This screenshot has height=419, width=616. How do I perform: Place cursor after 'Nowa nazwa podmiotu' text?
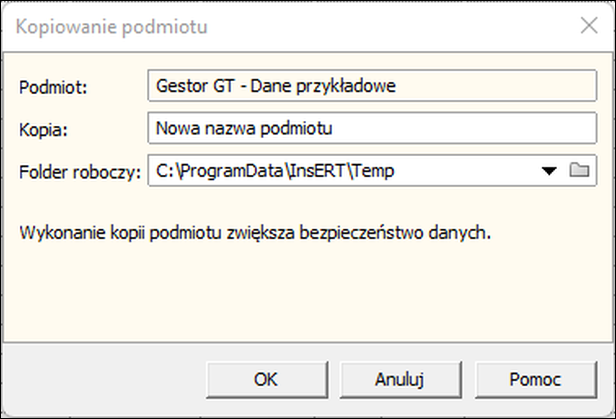point(334,128)
